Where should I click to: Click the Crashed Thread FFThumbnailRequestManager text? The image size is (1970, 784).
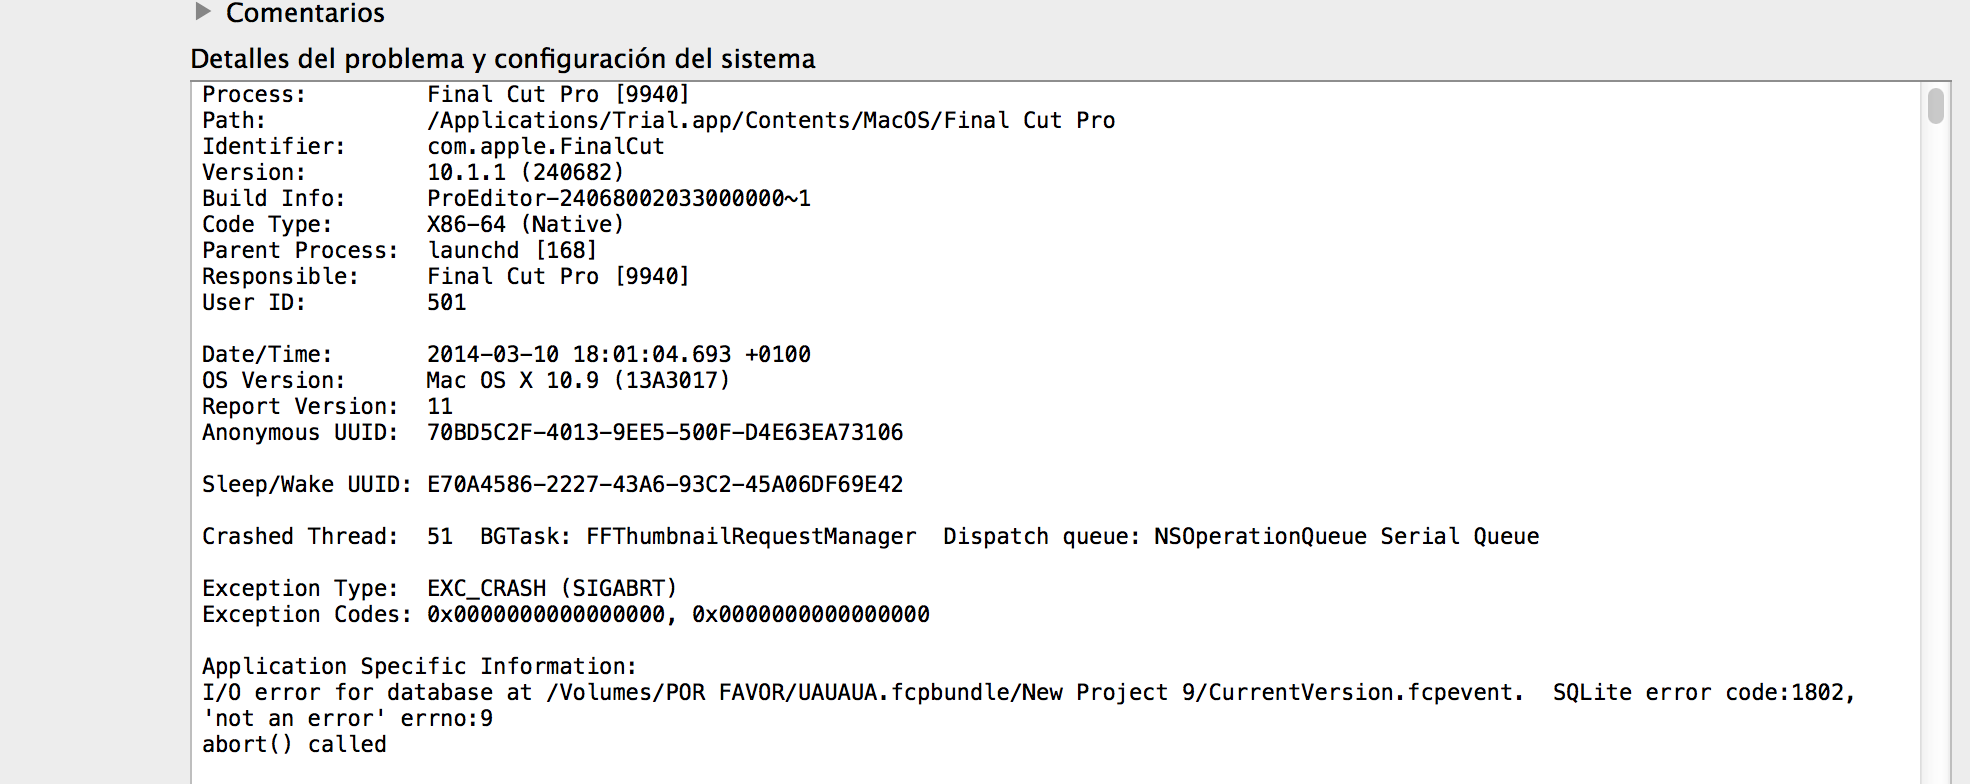tap(751, 536)
